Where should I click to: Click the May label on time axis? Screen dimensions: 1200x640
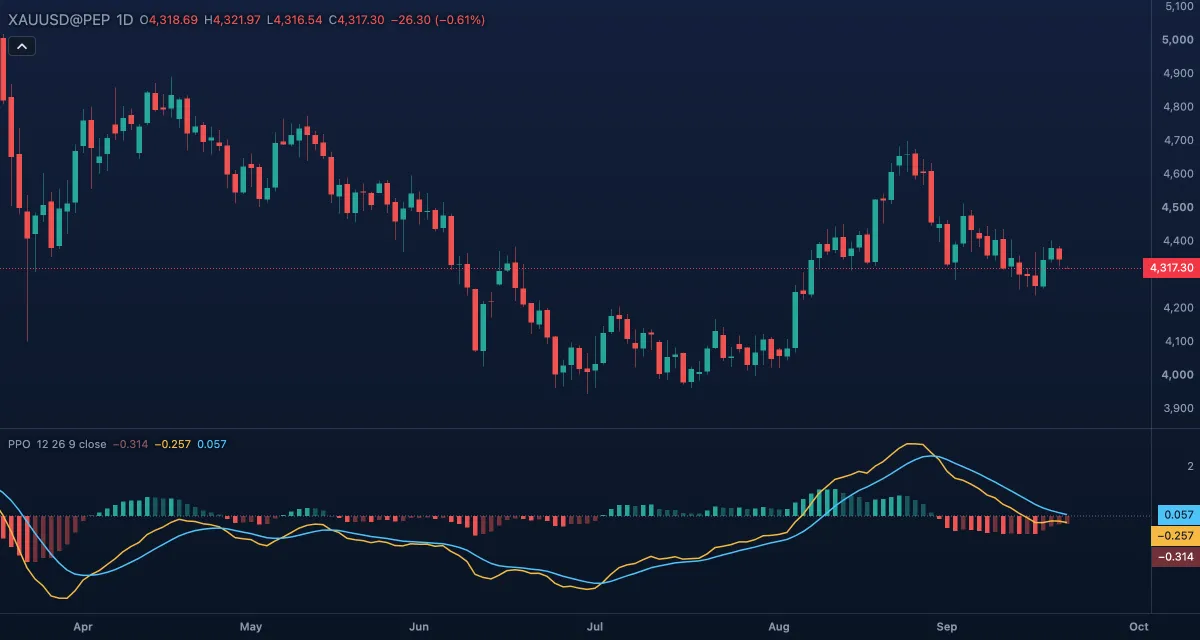tap(251, 627)
